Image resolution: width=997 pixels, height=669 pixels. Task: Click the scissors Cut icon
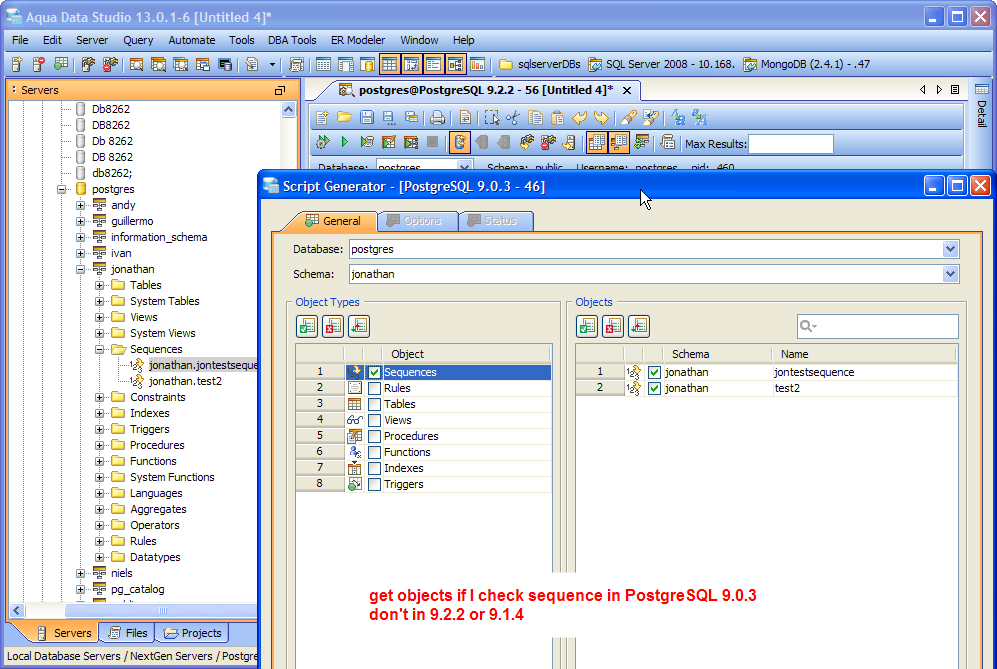(x=512, y=117)
